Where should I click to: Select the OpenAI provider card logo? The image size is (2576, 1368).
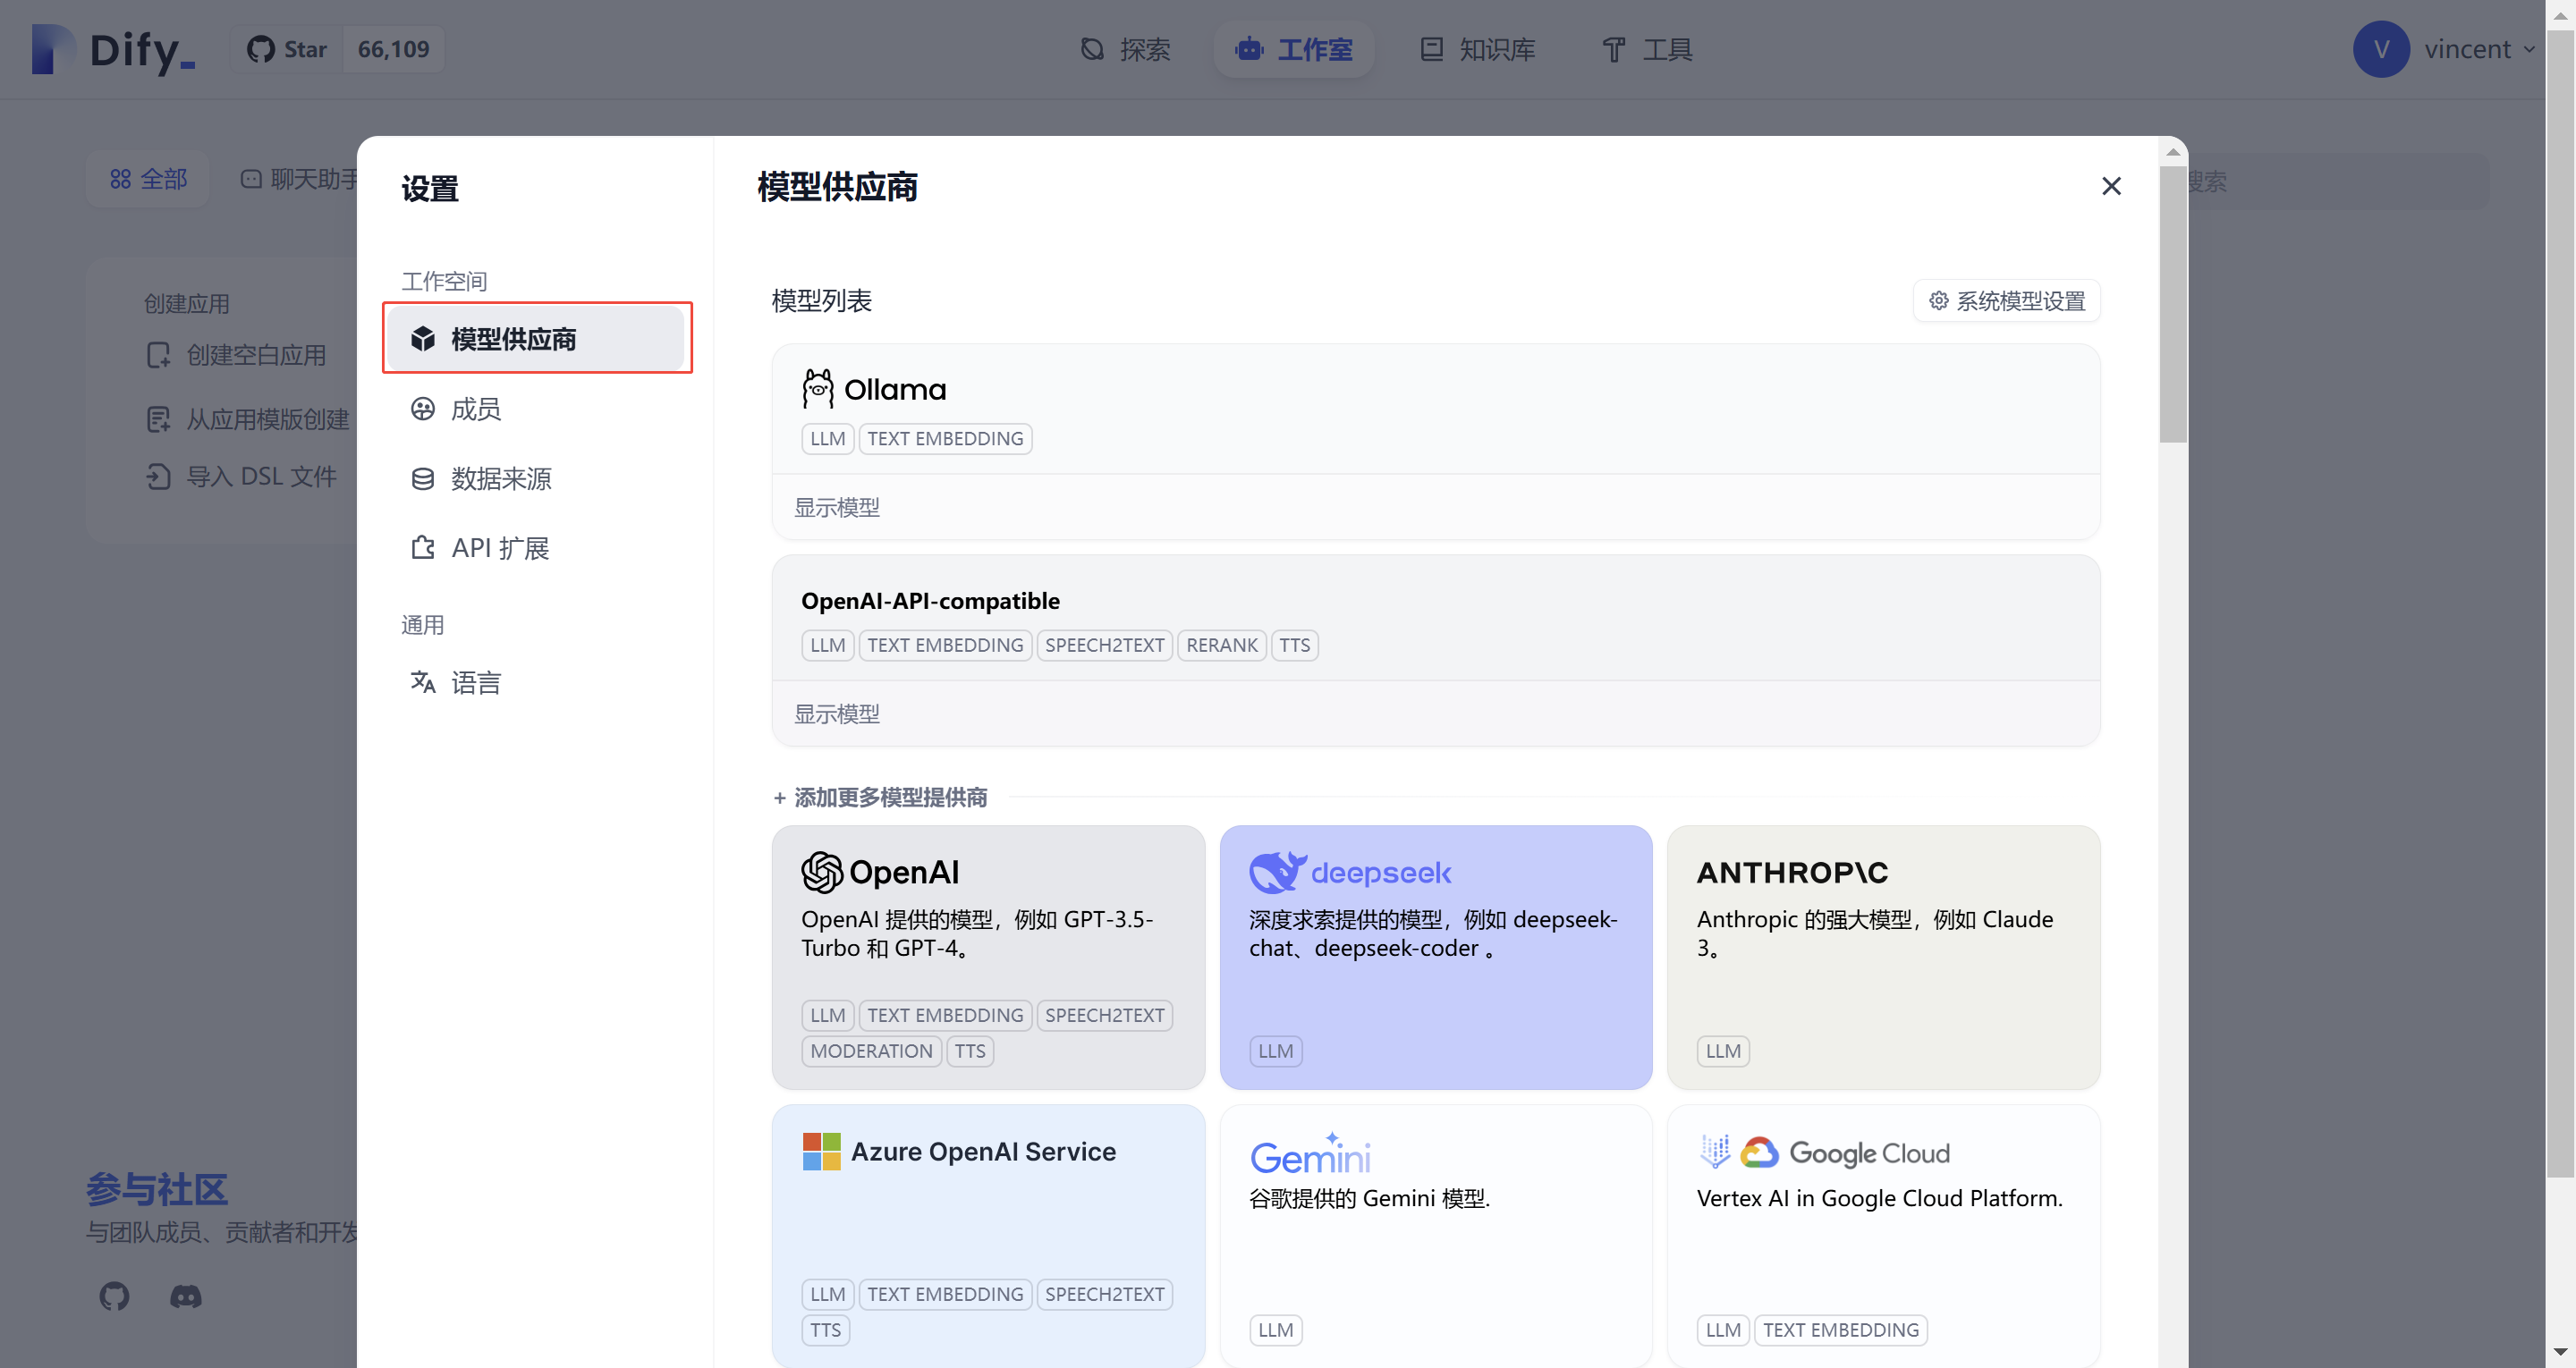tap(879, 872)
